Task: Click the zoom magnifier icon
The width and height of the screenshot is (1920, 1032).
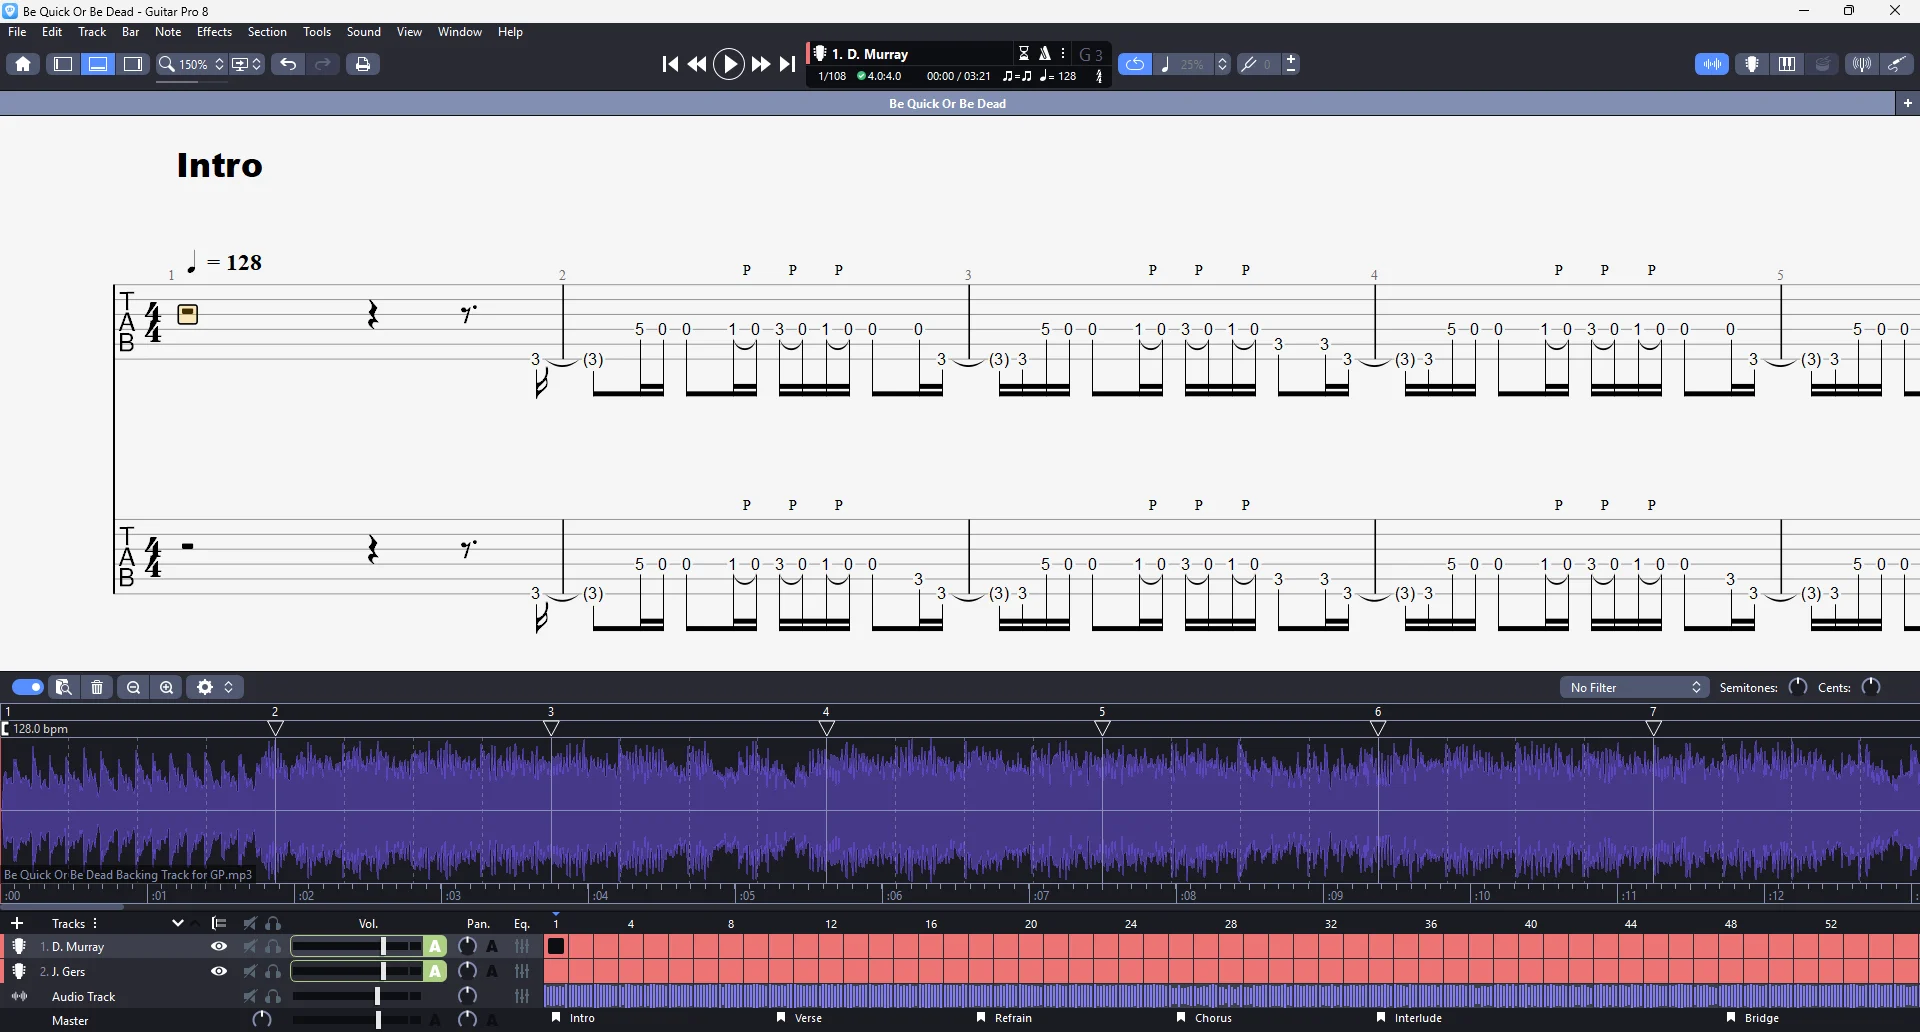Action: pos(167,64)
